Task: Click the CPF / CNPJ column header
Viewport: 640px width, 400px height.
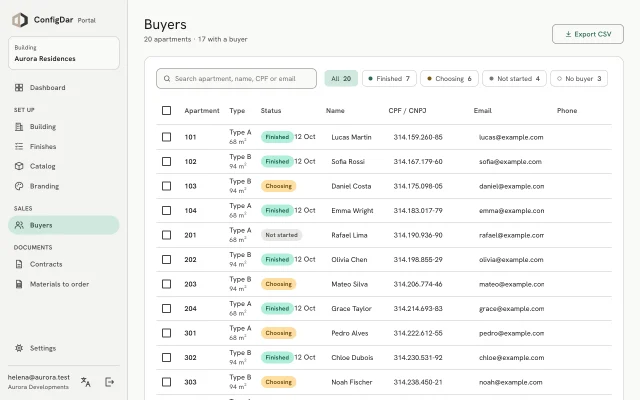Action: (407, 111)
